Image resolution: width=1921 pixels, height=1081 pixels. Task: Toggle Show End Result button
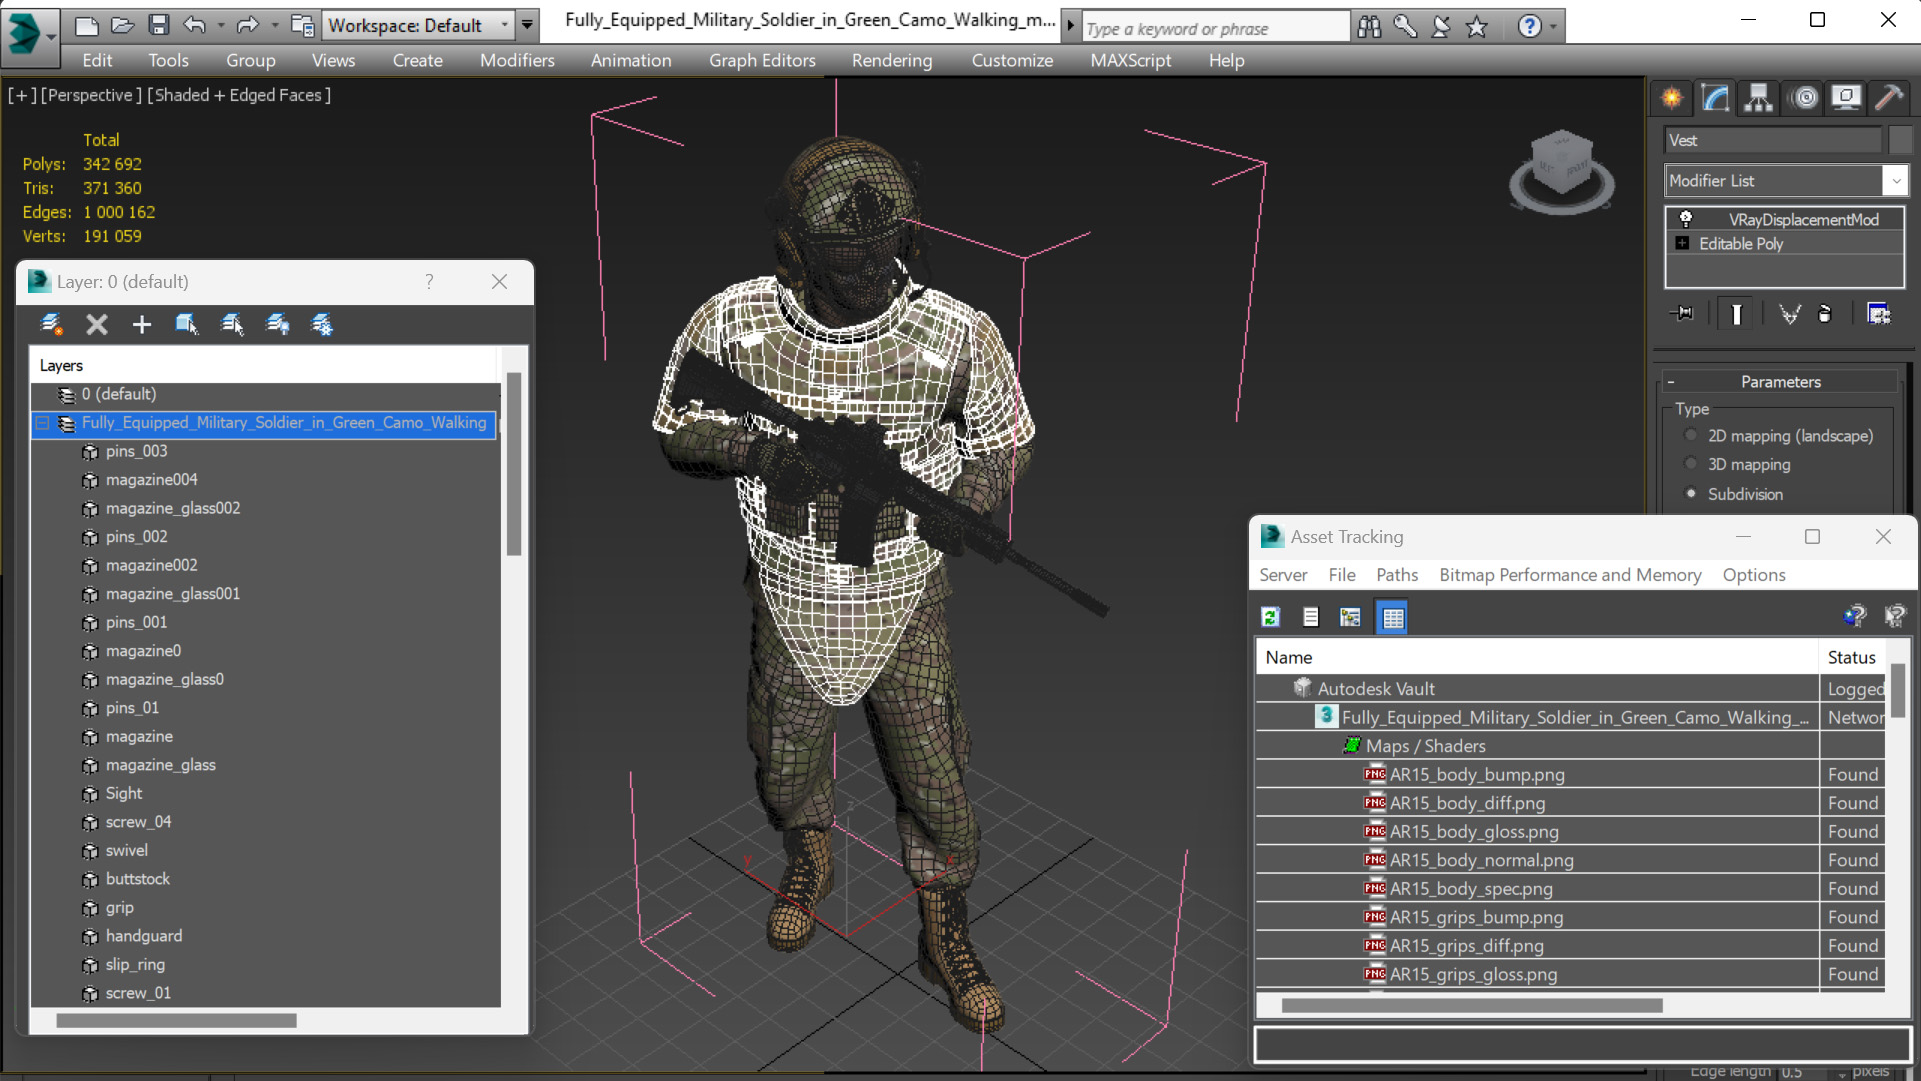click(1736, 314)
